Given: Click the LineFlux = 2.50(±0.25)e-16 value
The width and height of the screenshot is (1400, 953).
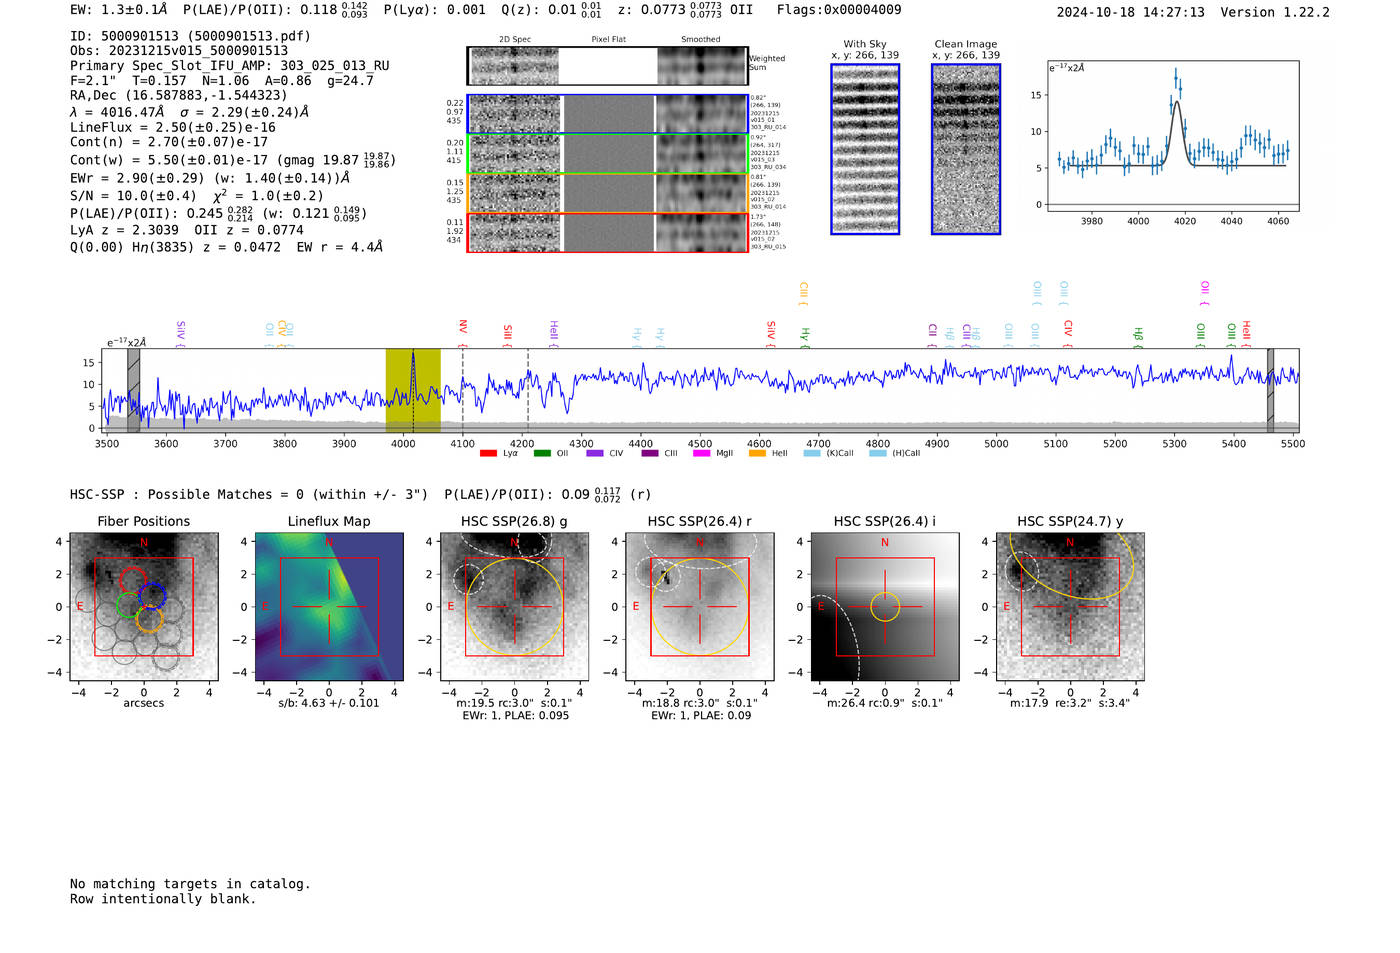Looking at the screenshot, I should point(173,128).
